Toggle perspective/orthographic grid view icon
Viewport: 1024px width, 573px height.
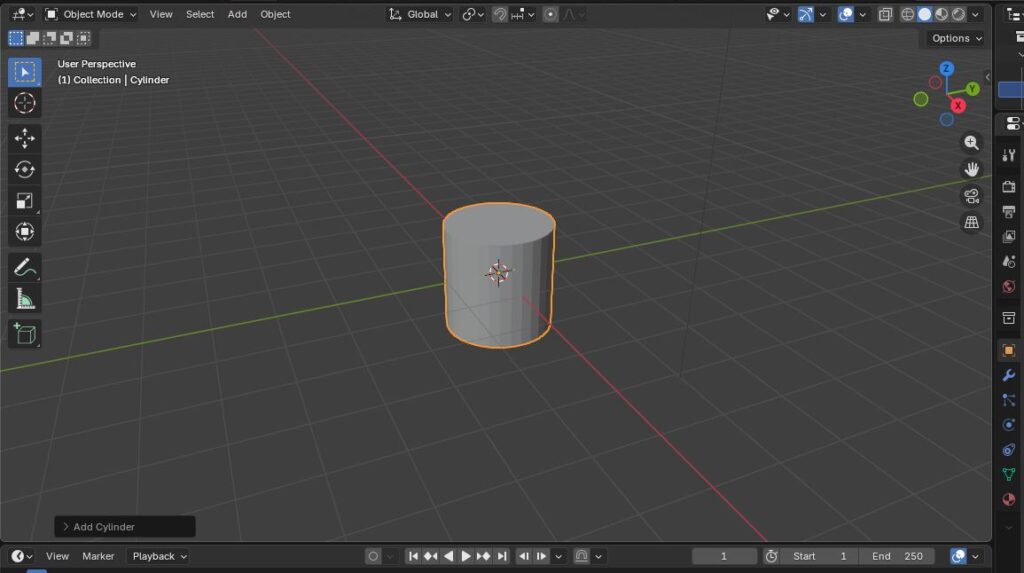[971, 222]
